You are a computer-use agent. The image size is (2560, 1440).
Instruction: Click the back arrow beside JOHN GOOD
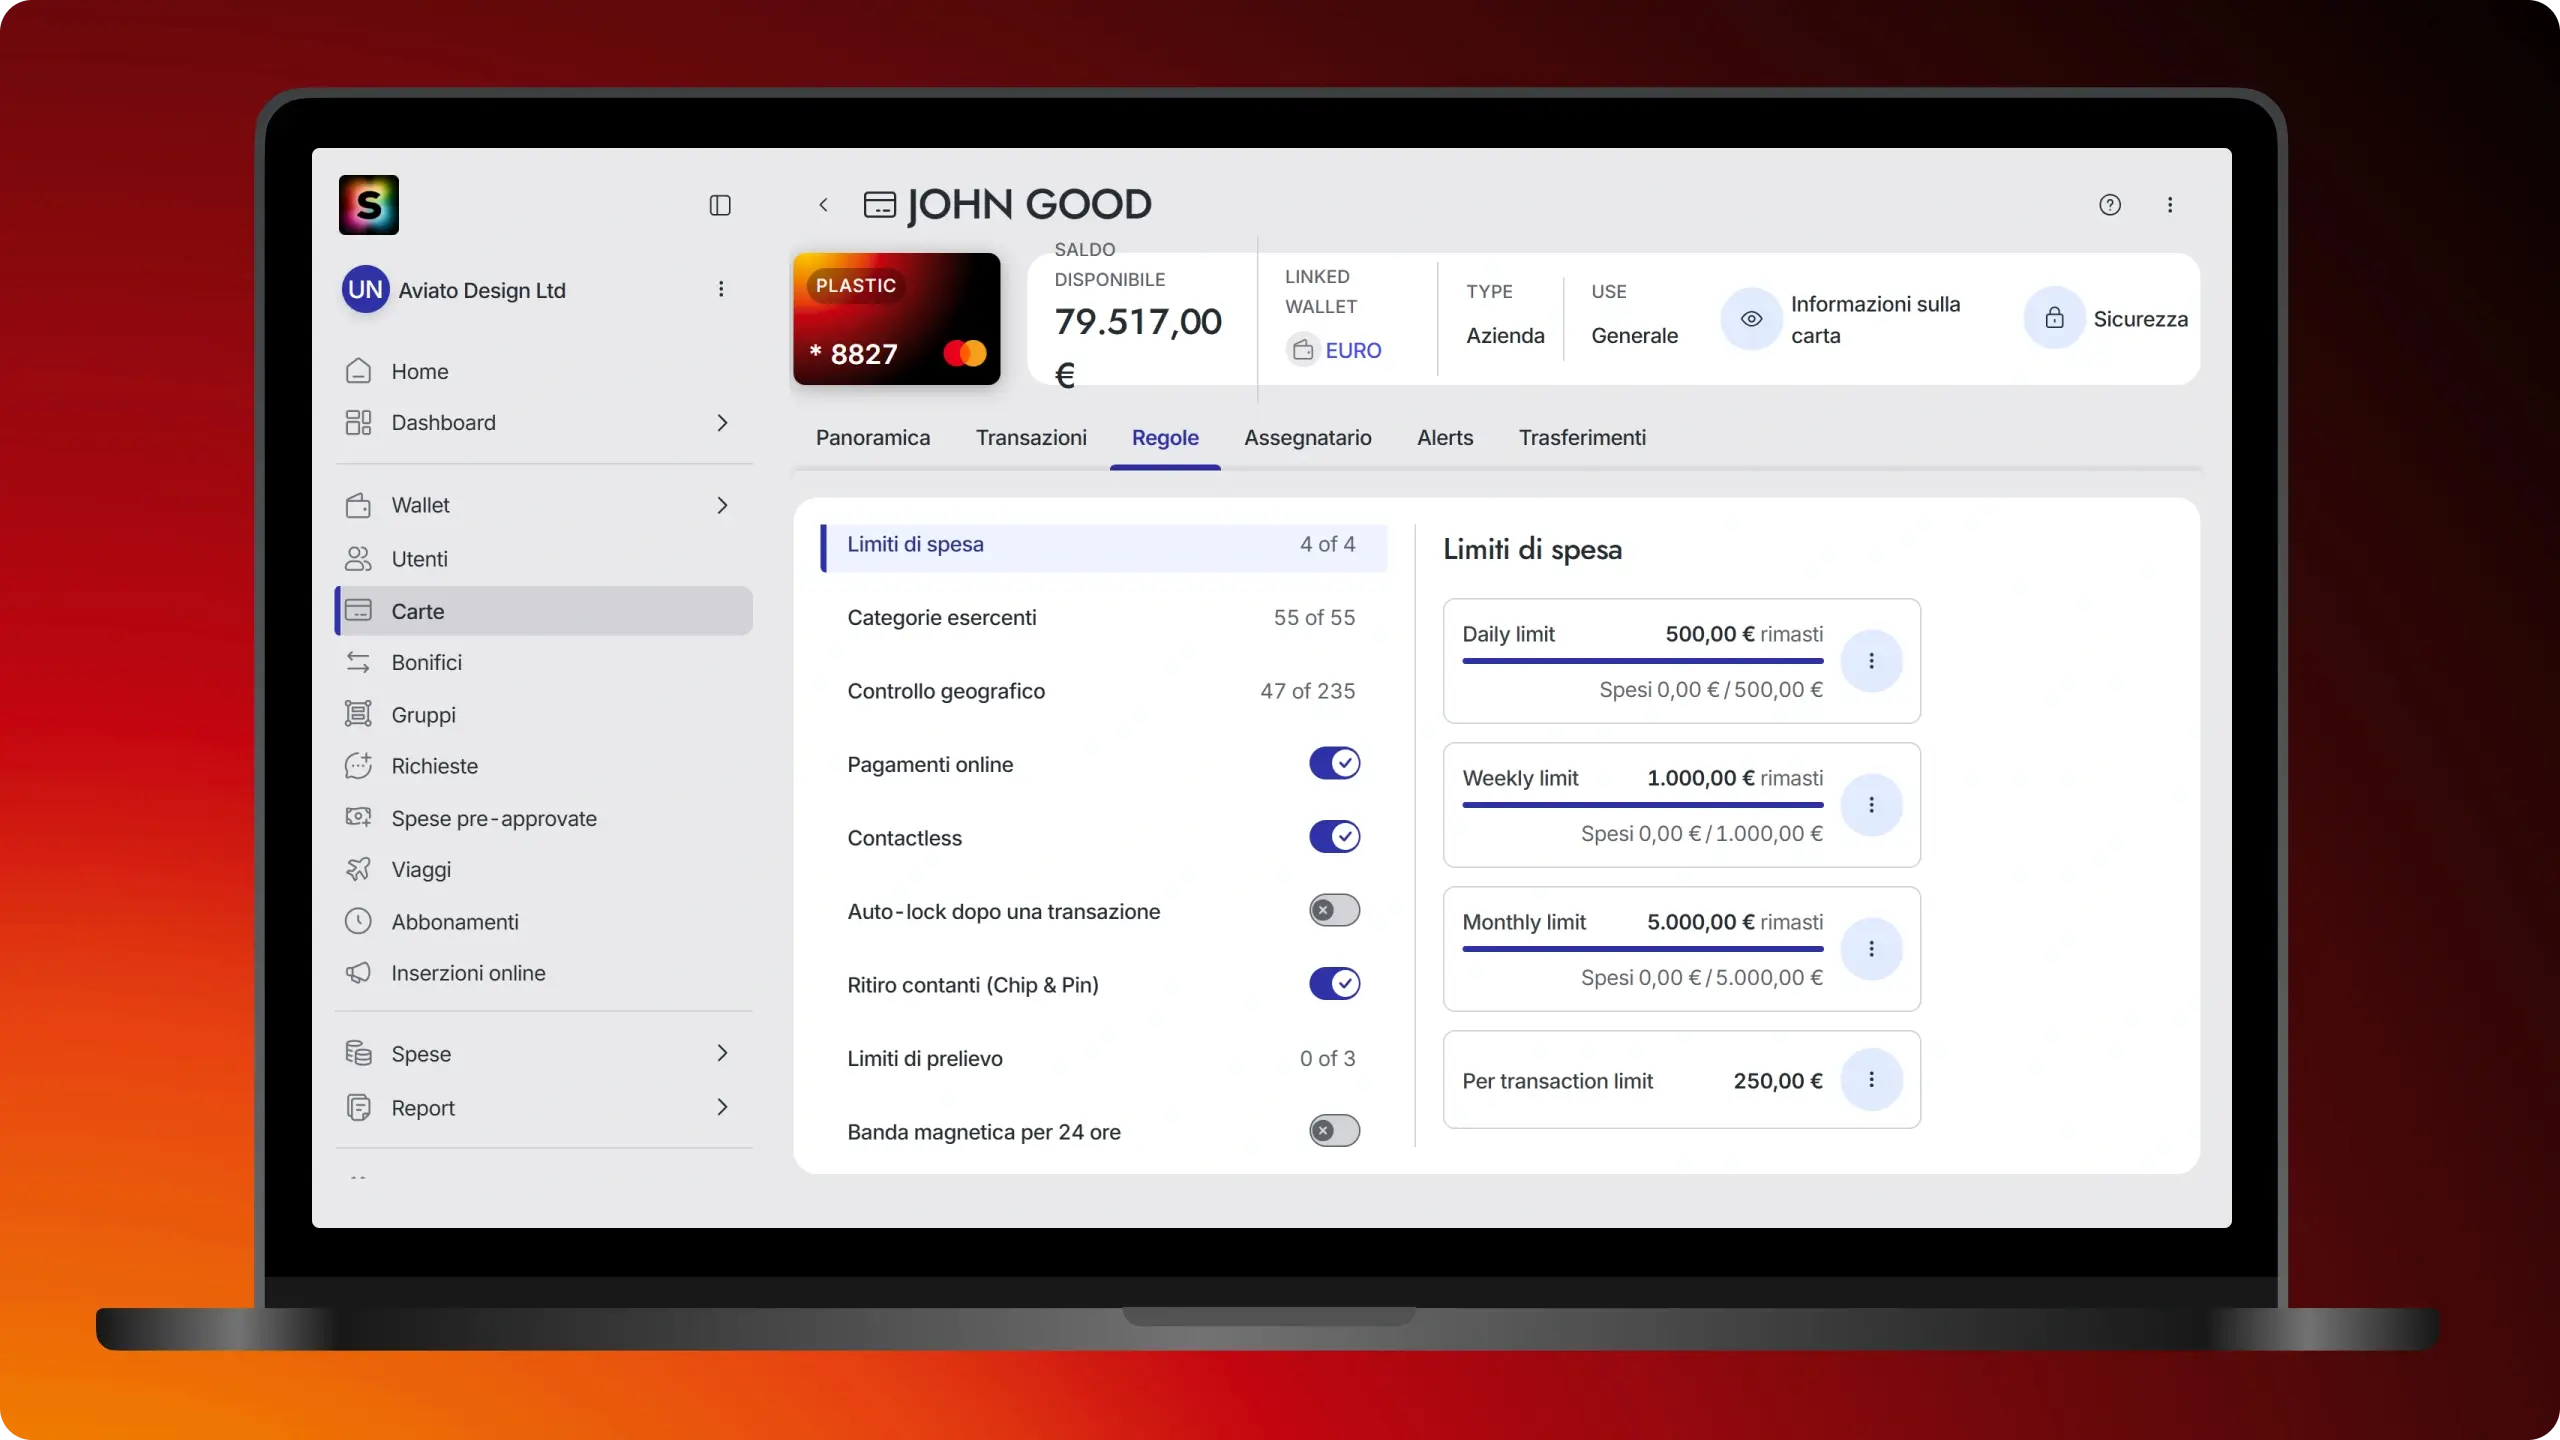823,205
